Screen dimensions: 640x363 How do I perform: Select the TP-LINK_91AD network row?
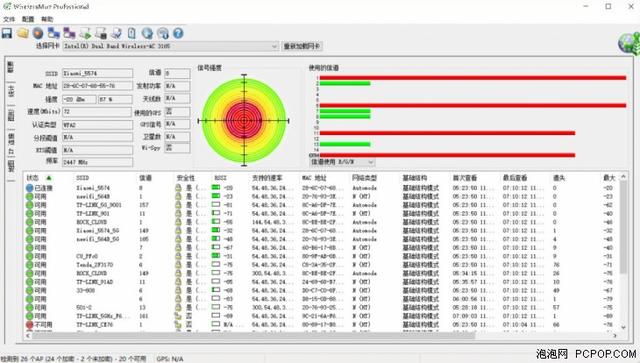click(x=322, y=282)
